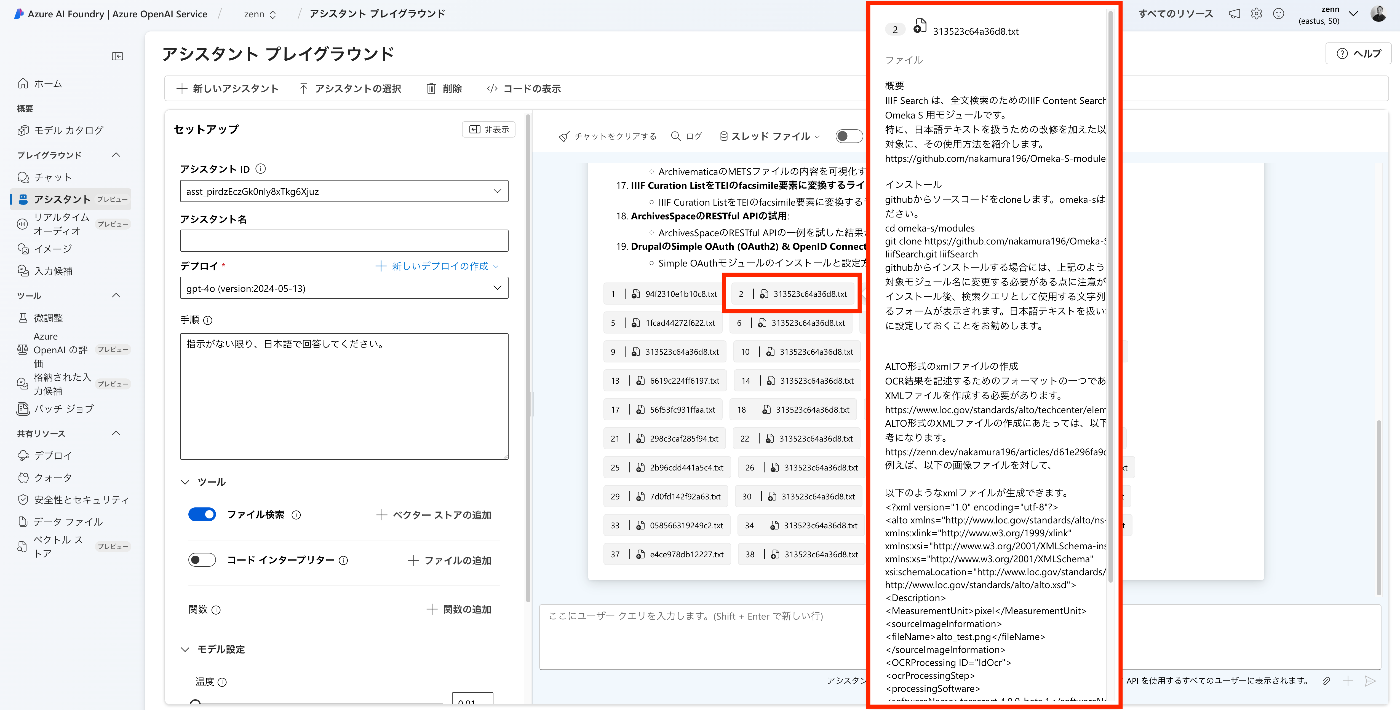
Task: Open クォータ in the sidebar
Action: 46,477
